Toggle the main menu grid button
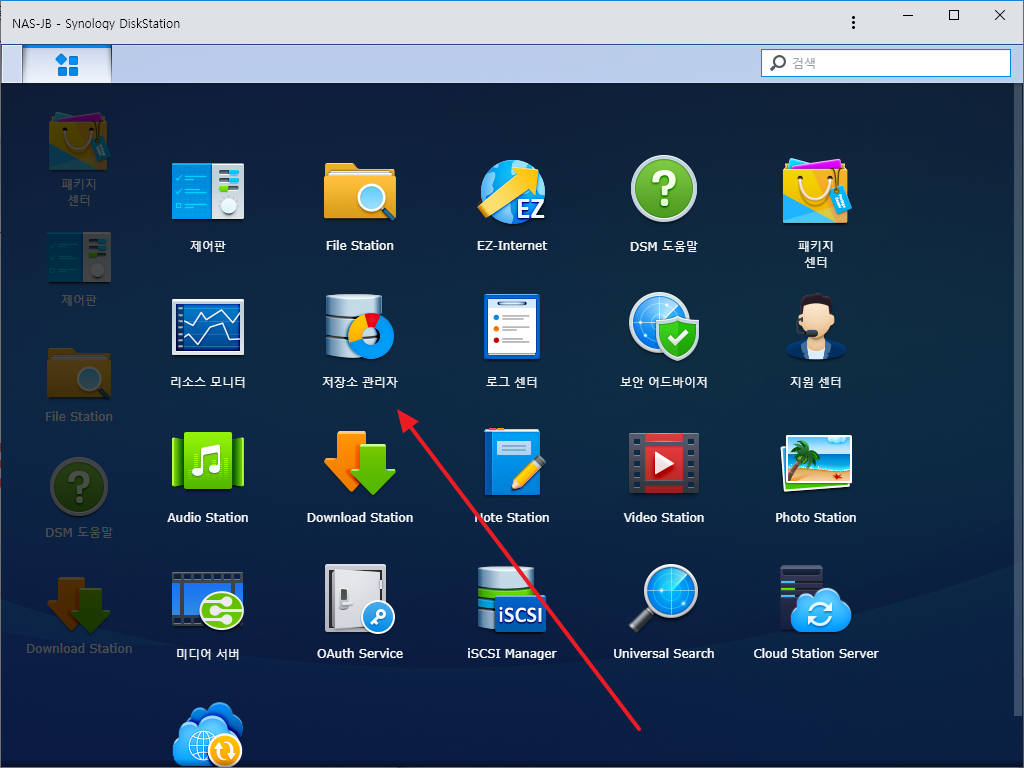The height and width of the screenshot is (768, 1024). tap(67, 65)
